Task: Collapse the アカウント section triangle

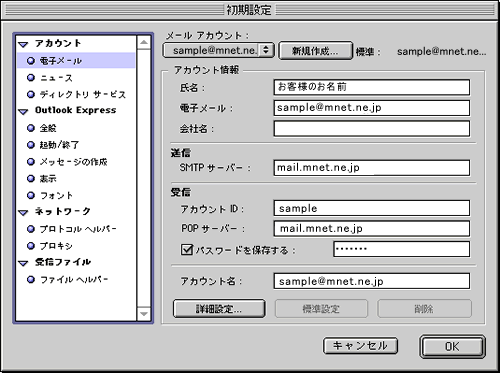Action: click(x=23, y=44)
